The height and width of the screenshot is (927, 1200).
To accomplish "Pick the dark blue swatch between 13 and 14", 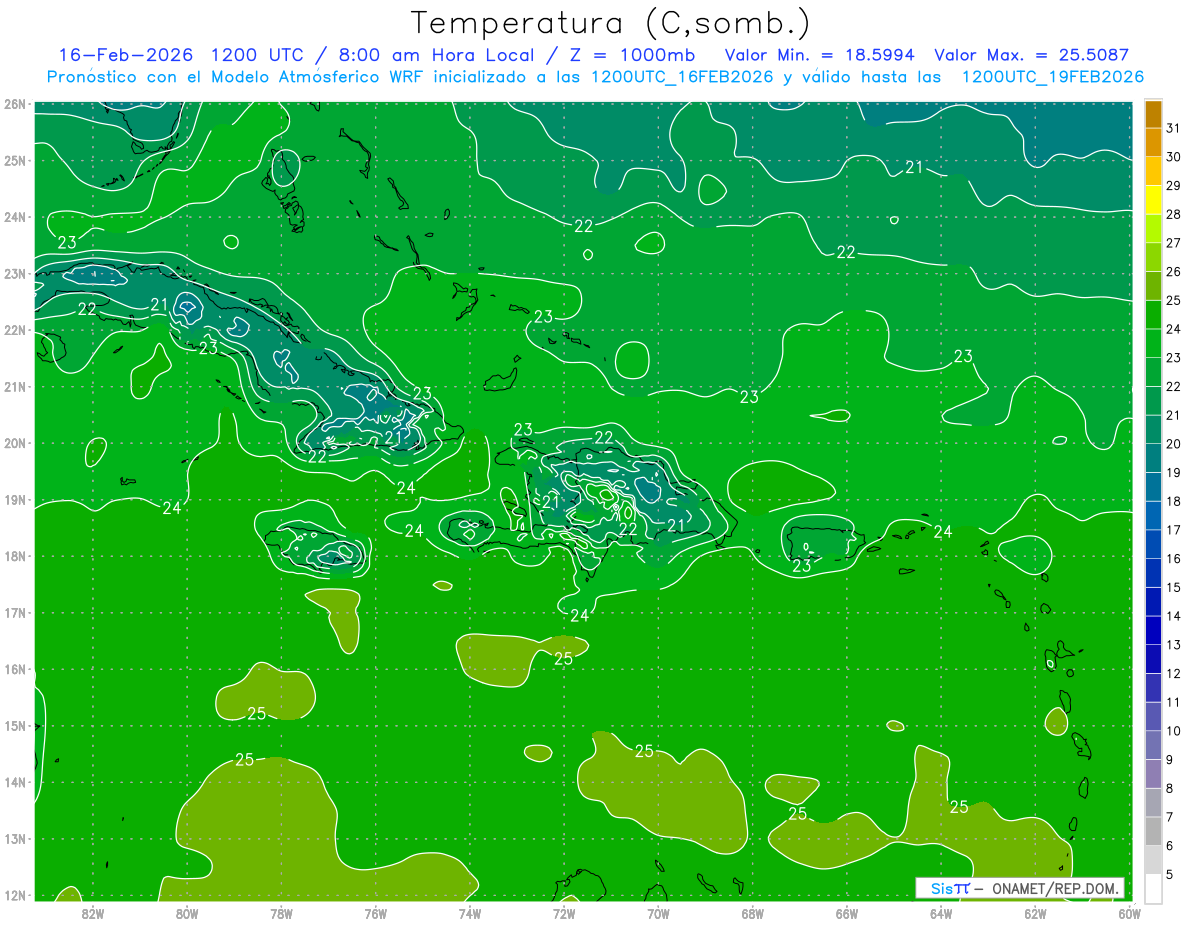I will click(1153, 630).
